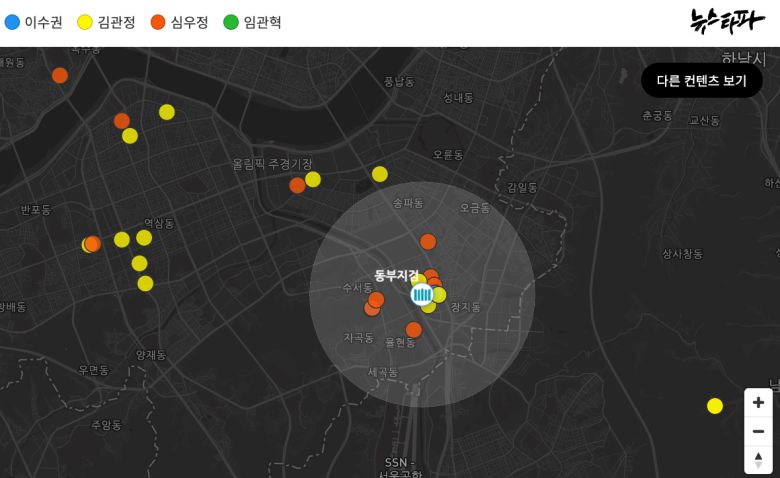Pick the orange marker under 올림픽 주경기장 label
The height and width of the screenshot is (478, 780).
point(297,185)
